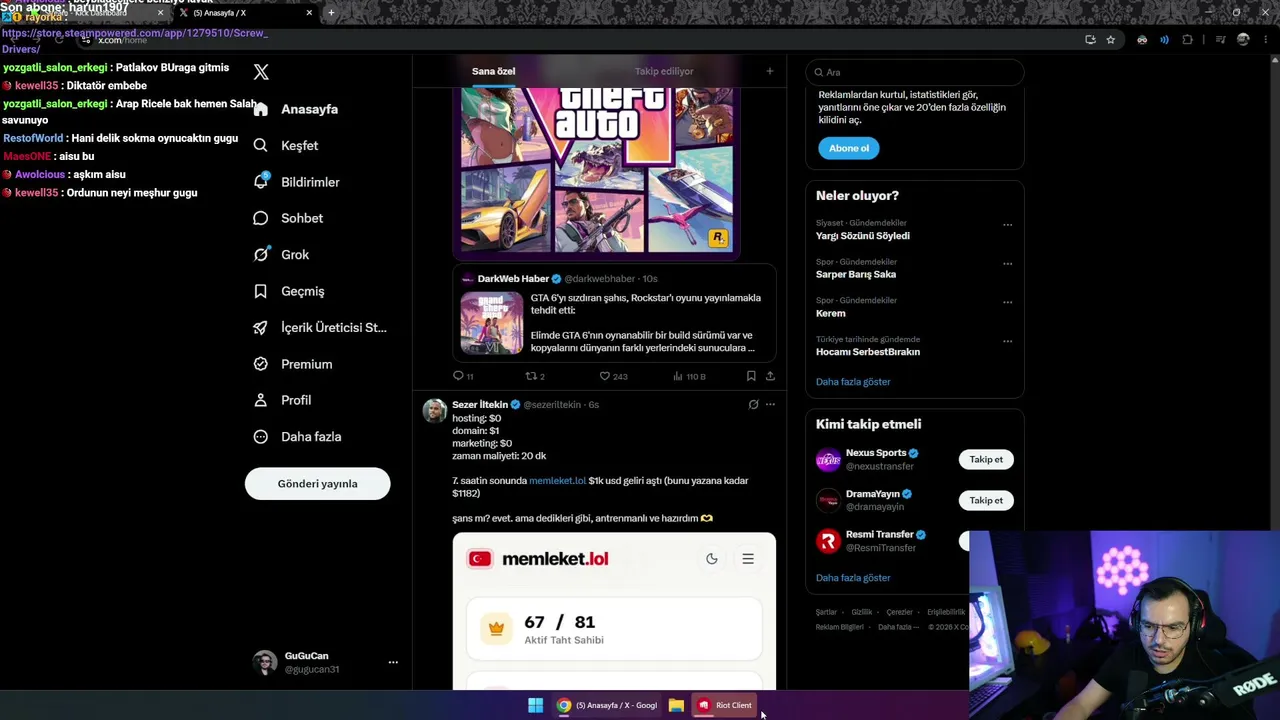Viewport: 1280px width, 720px height.
Task: Open the Gizlilik footer link
Action: tap(861, 612)
